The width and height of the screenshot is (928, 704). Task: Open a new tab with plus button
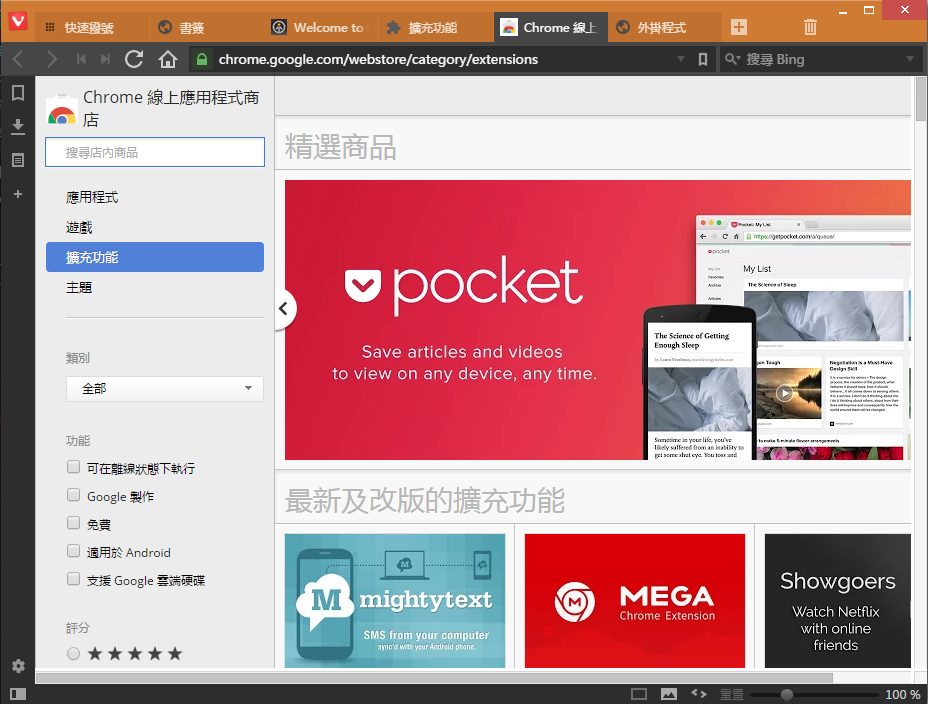(739, 27)
